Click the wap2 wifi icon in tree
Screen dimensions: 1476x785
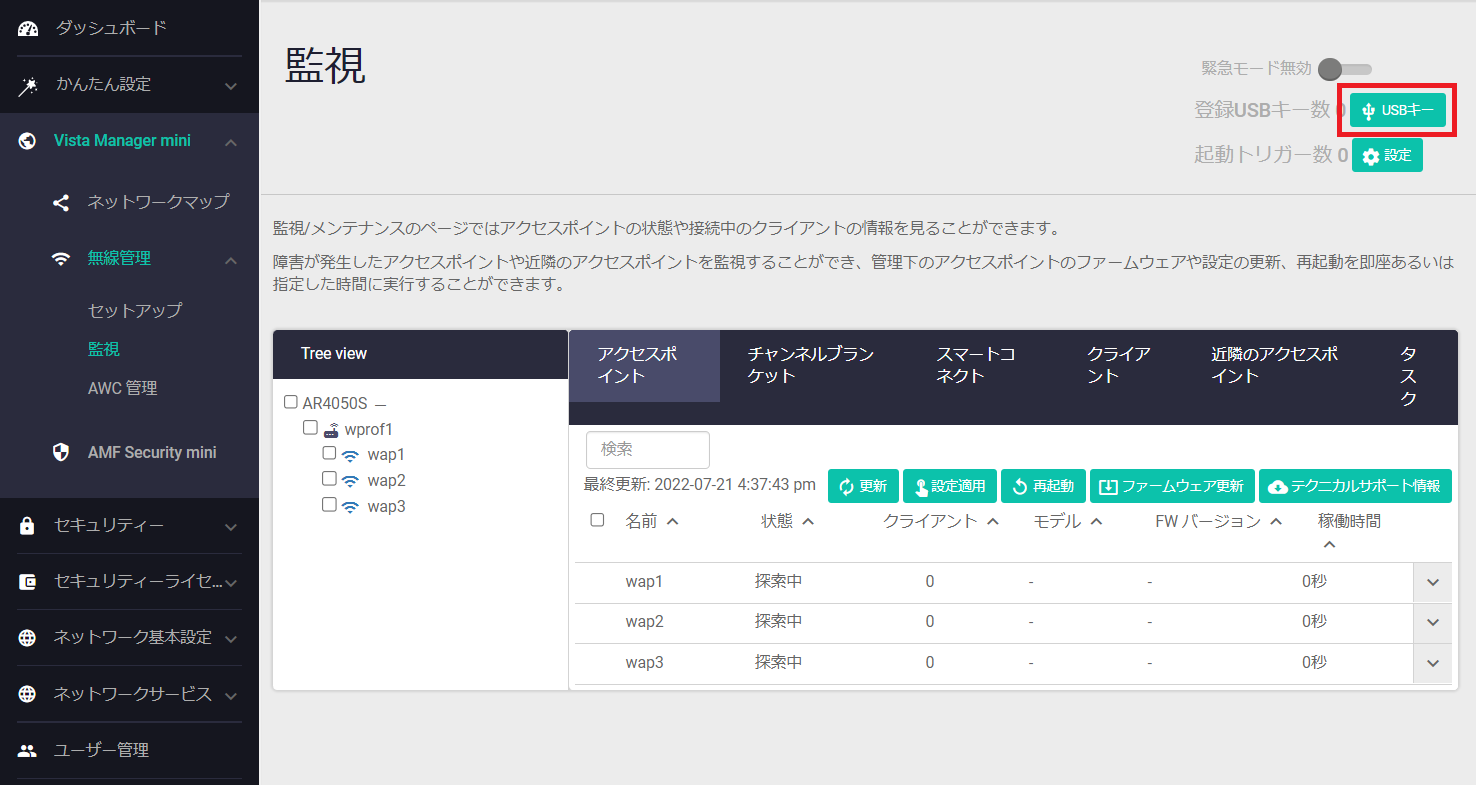click(350, 481)
